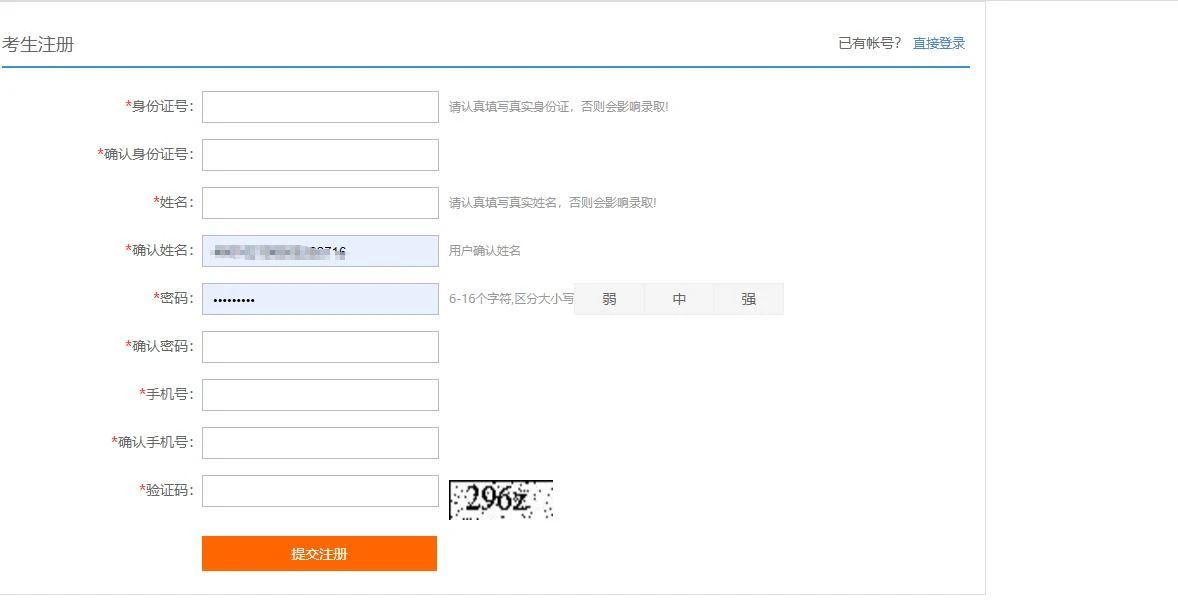Focus the 确认手机号 text box
This screenshot has height=602, width=1178.
click(x=320, y=443)
